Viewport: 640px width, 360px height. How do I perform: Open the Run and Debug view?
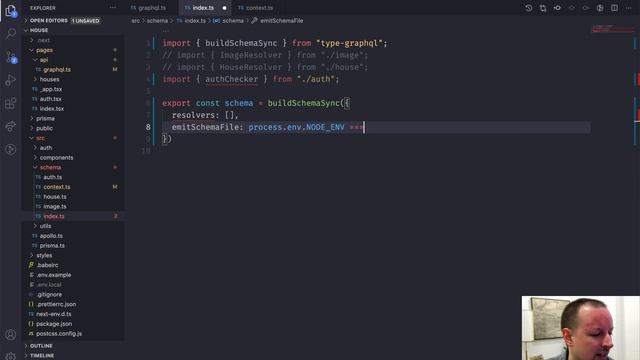pos(11,80)
